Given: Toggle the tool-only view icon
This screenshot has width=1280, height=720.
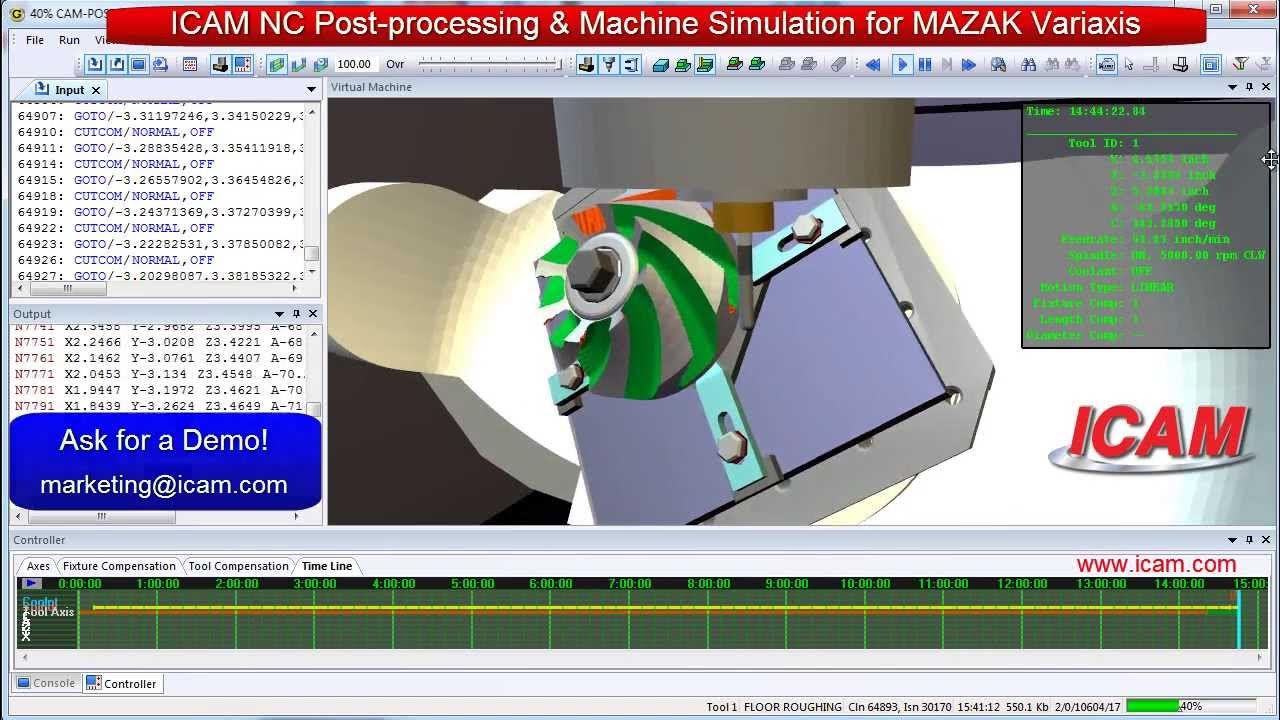Looking at the screenshot, I should point(631,65).
